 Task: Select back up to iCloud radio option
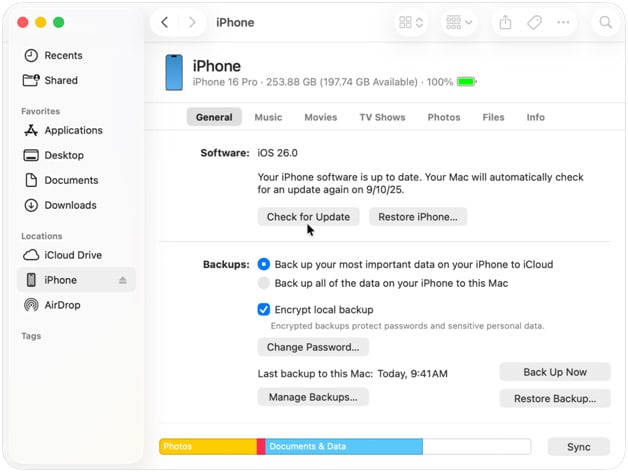[264, 264]
